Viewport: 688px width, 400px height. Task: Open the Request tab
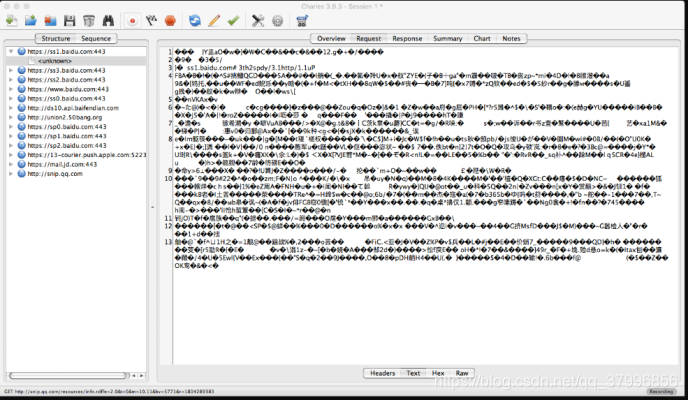coord(369,39)
